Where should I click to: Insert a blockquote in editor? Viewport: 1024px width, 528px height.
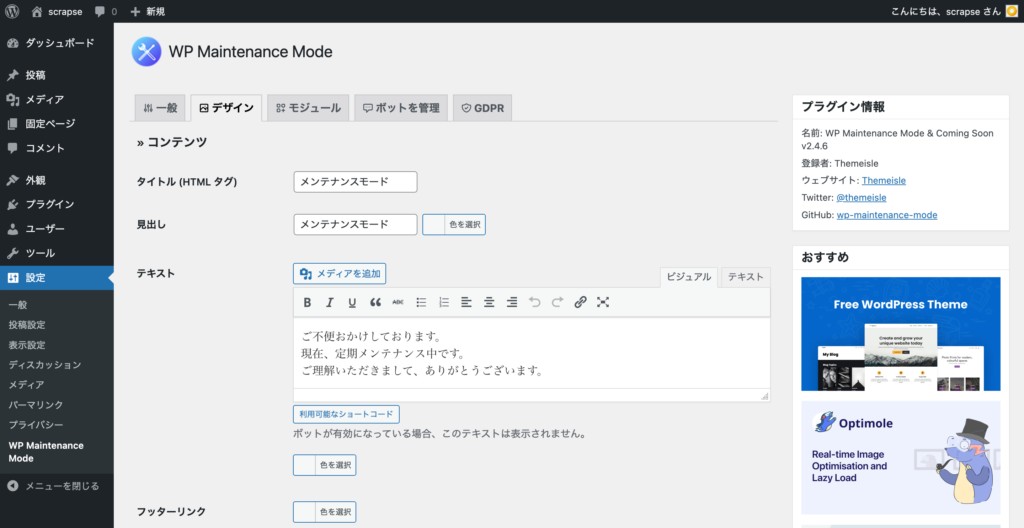(x=375, y=303)
